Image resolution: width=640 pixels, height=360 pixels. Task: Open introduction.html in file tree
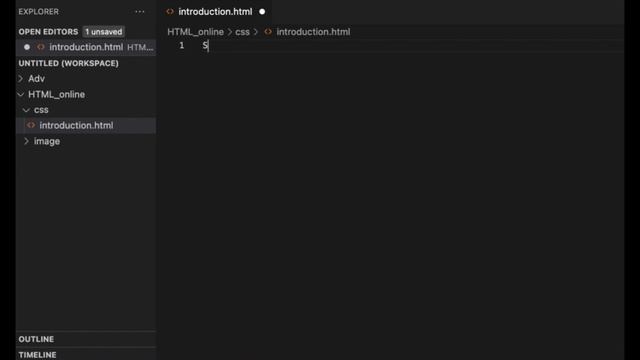pyautogui.click(x=76, y=126)
